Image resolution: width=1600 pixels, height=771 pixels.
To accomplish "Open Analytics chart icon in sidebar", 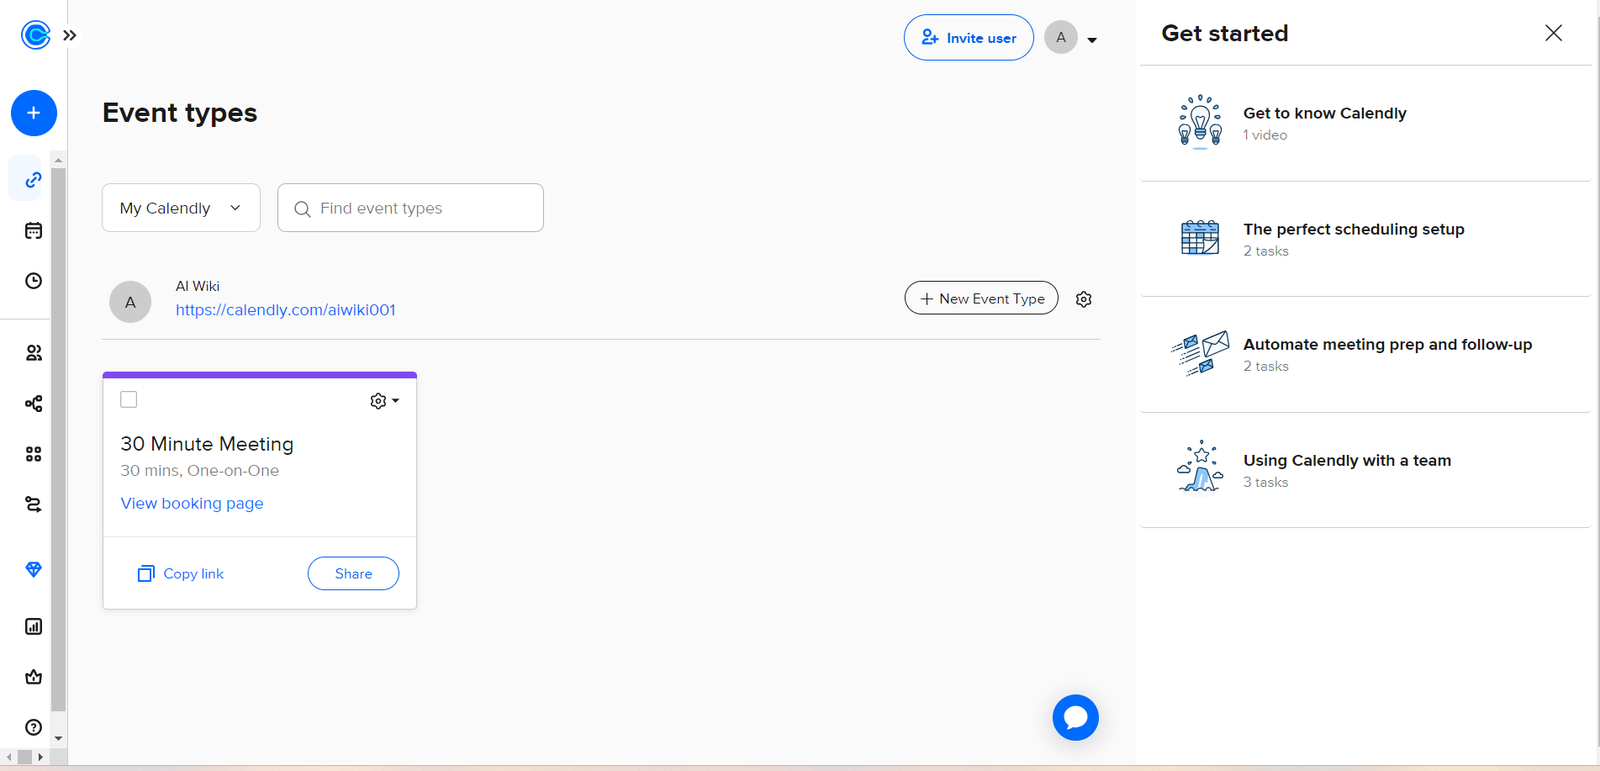I will click(x=33, y=626).
